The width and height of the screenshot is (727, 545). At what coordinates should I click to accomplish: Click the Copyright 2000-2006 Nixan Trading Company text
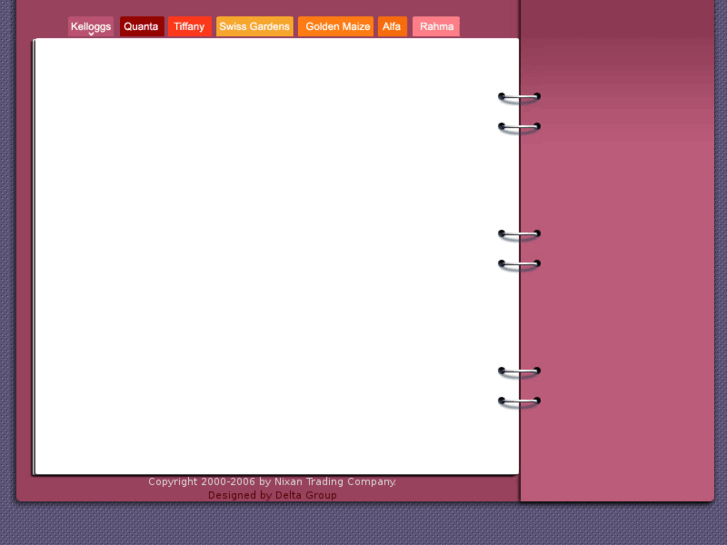(272, 481)
